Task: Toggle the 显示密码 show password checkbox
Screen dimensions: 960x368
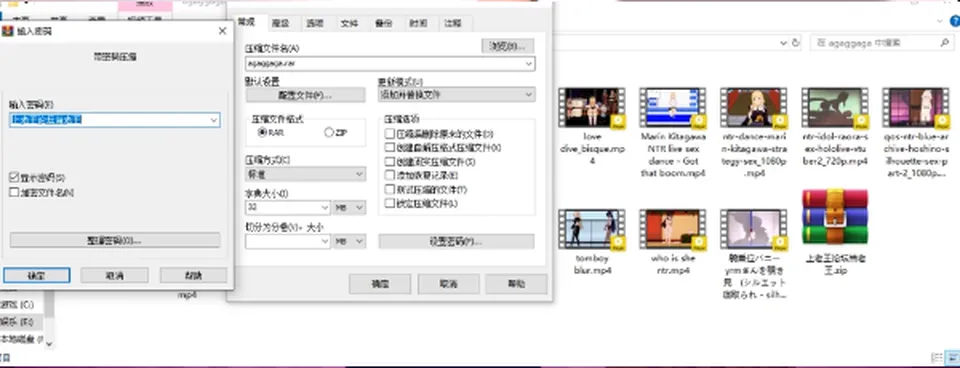Action: pyautogui.click(x=14, y=178)
